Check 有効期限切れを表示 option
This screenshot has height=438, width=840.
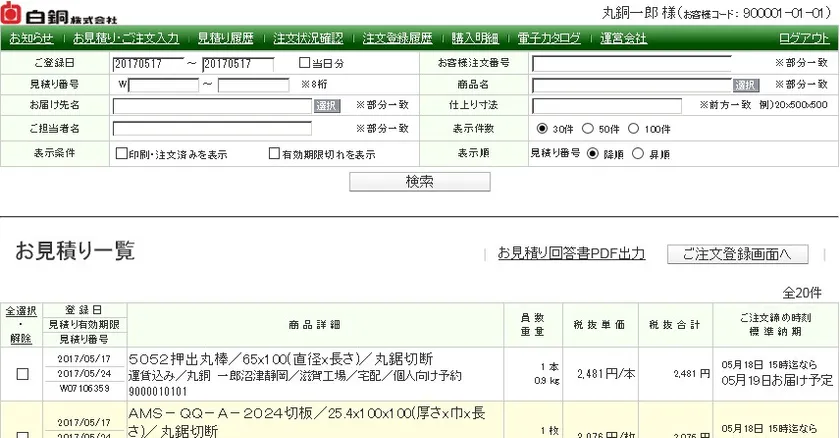point(274,155)
